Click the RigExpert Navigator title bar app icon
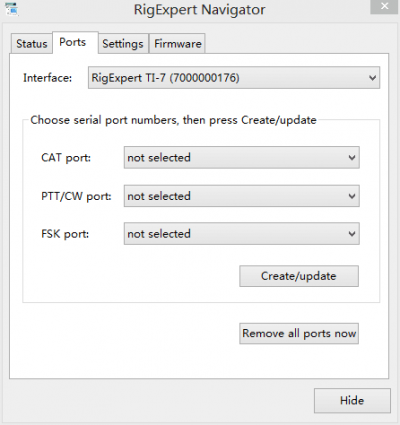The height and width of the screenshot is (425, 400). click(12, 9)
